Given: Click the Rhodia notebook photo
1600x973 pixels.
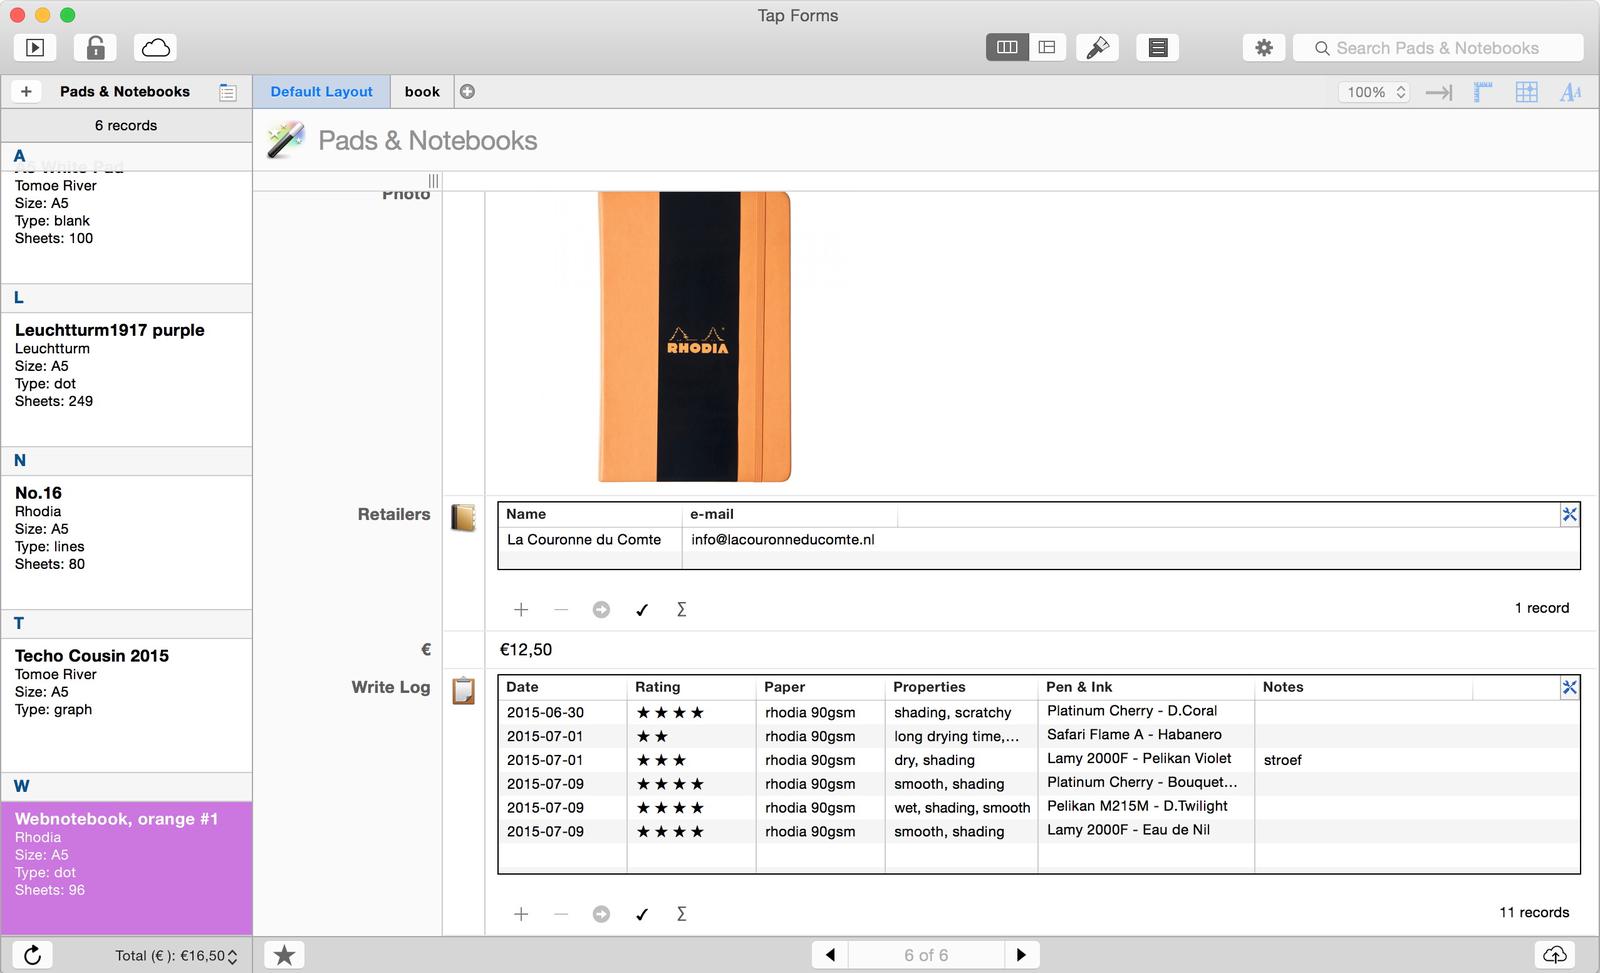Looking at the screenshot, I should (x=694, y=337).
